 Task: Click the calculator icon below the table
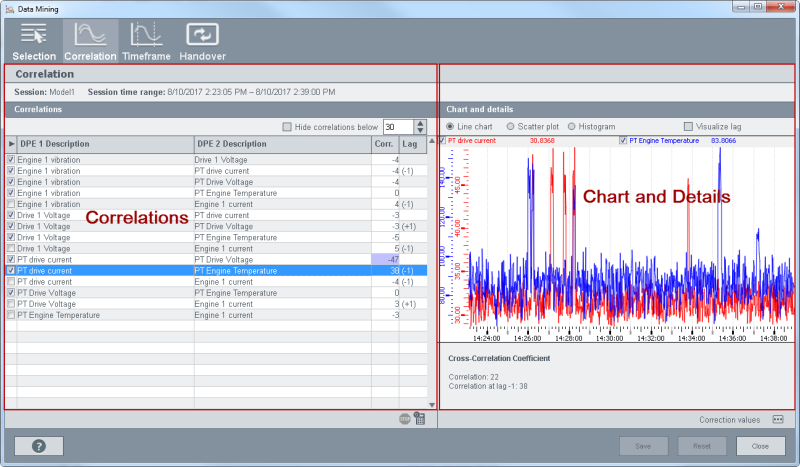click(x=420, y=421)
